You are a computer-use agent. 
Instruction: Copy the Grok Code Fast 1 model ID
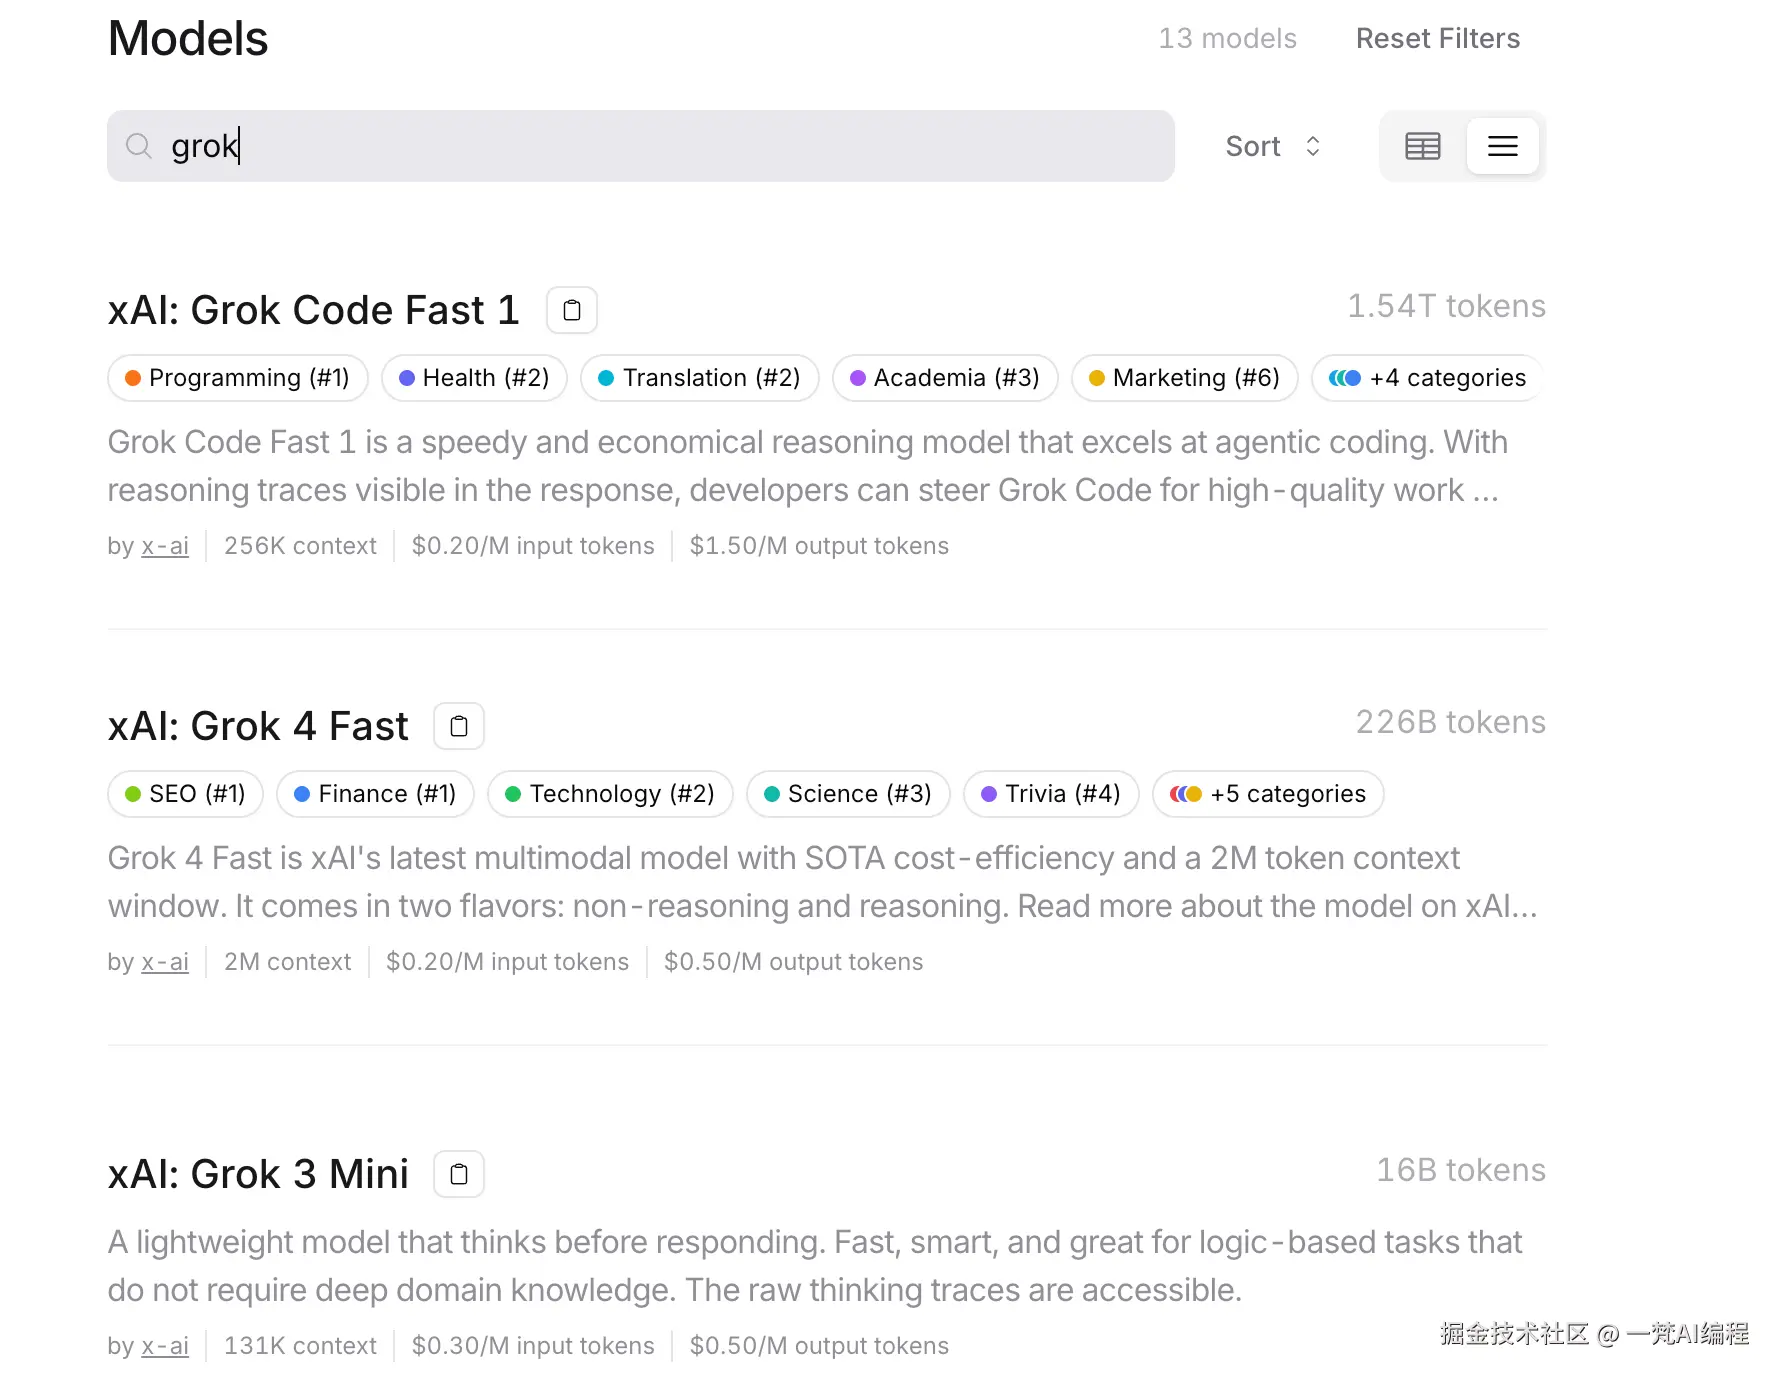click(x=571, y=310)
